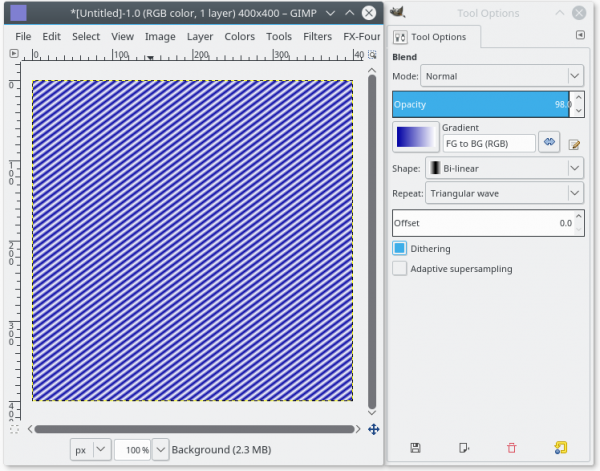Configure Tool Options tab menu
Image resolution: width=600 pixels, height=471 pixels.
[580, 35]
